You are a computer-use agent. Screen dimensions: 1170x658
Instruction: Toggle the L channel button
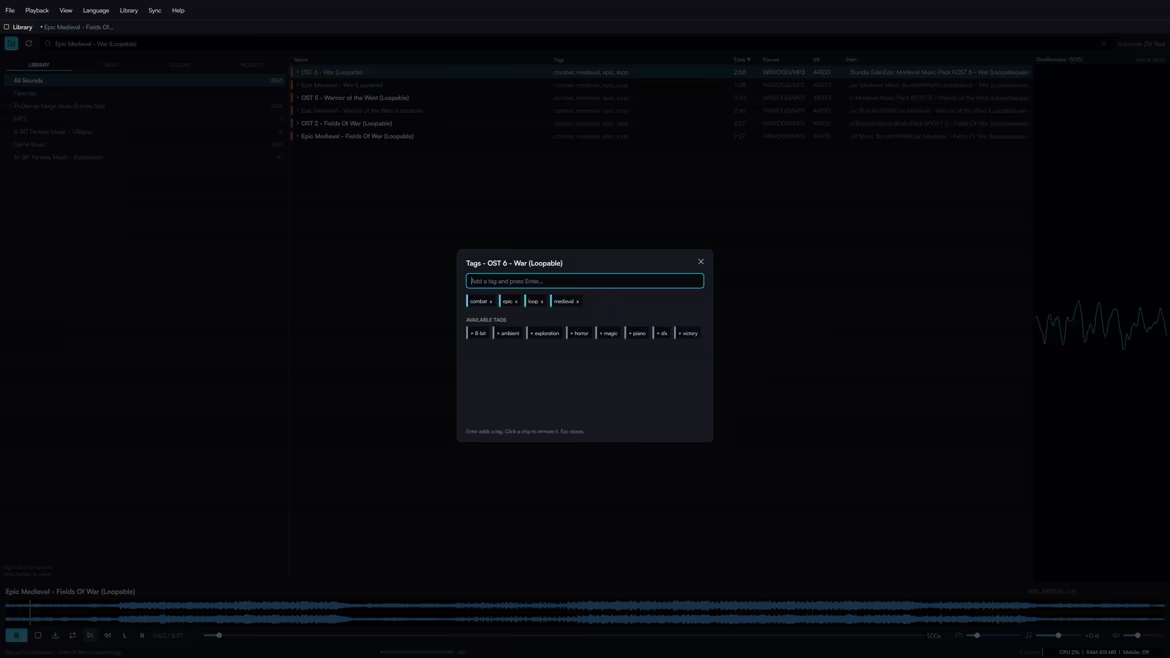click(x=125, y=636)
